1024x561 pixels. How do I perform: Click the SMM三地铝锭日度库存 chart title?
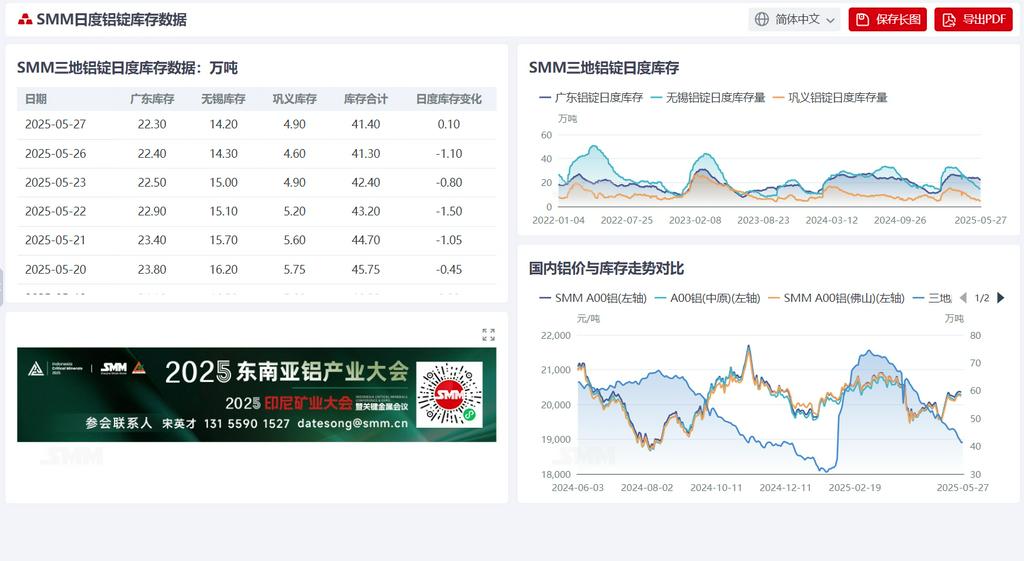pyautogui.click(x=604, y=68)
